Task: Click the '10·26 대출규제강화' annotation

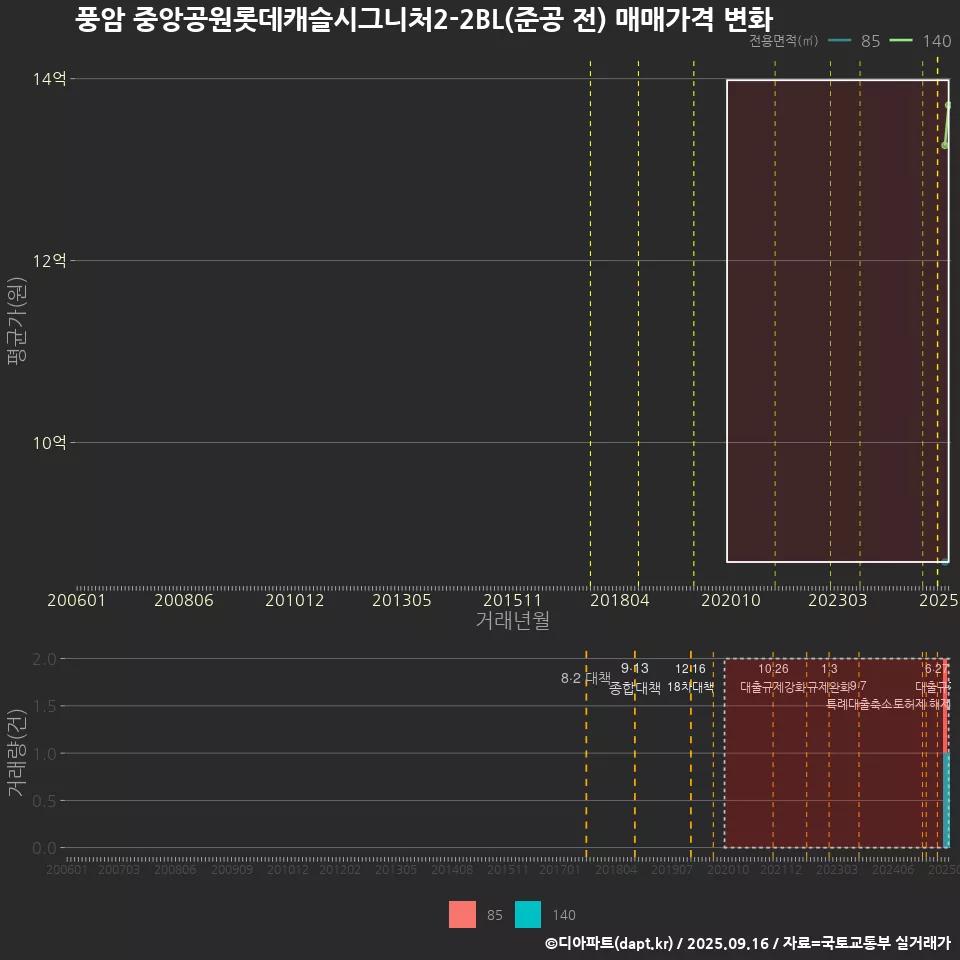Action: tap(773, 678)
